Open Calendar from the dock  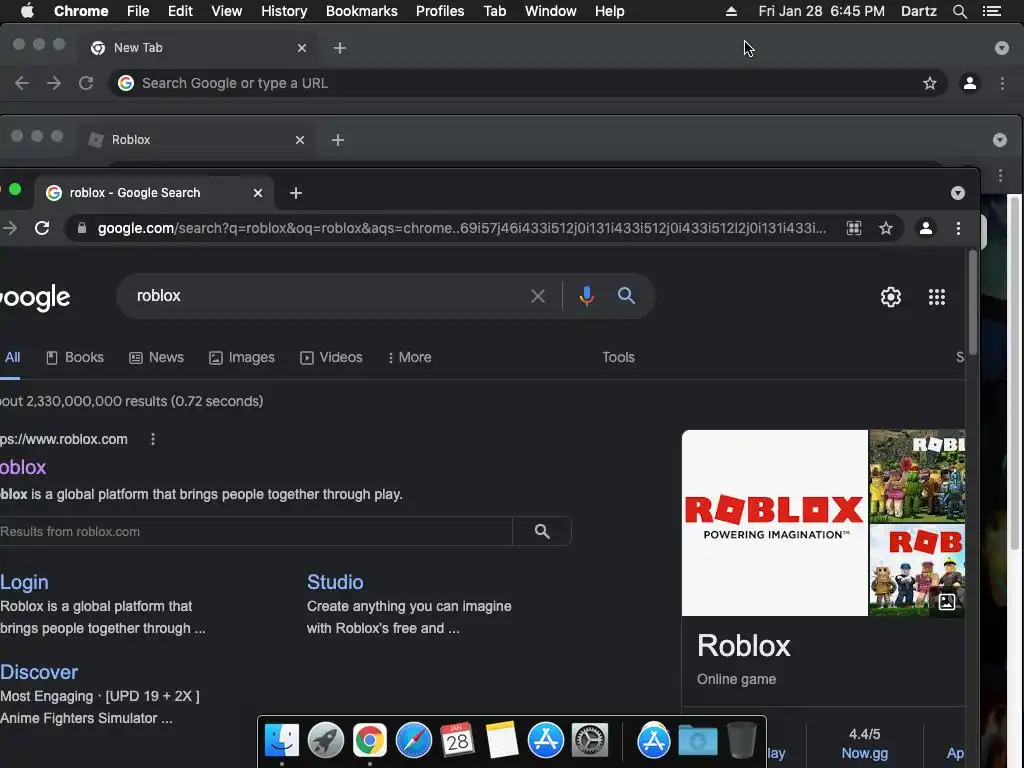click(457, 741)
